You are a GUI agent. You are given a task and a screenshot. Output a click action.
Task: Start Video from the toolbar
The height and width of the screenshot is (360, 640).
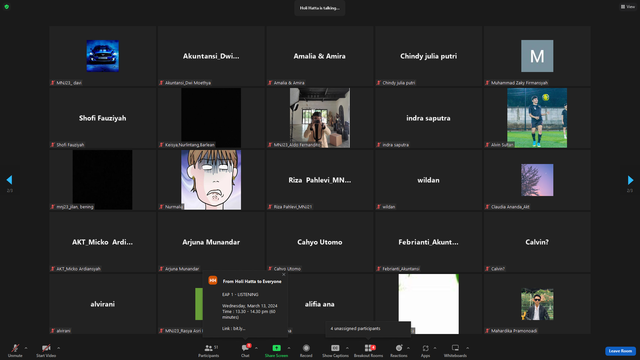pos(46,350)
